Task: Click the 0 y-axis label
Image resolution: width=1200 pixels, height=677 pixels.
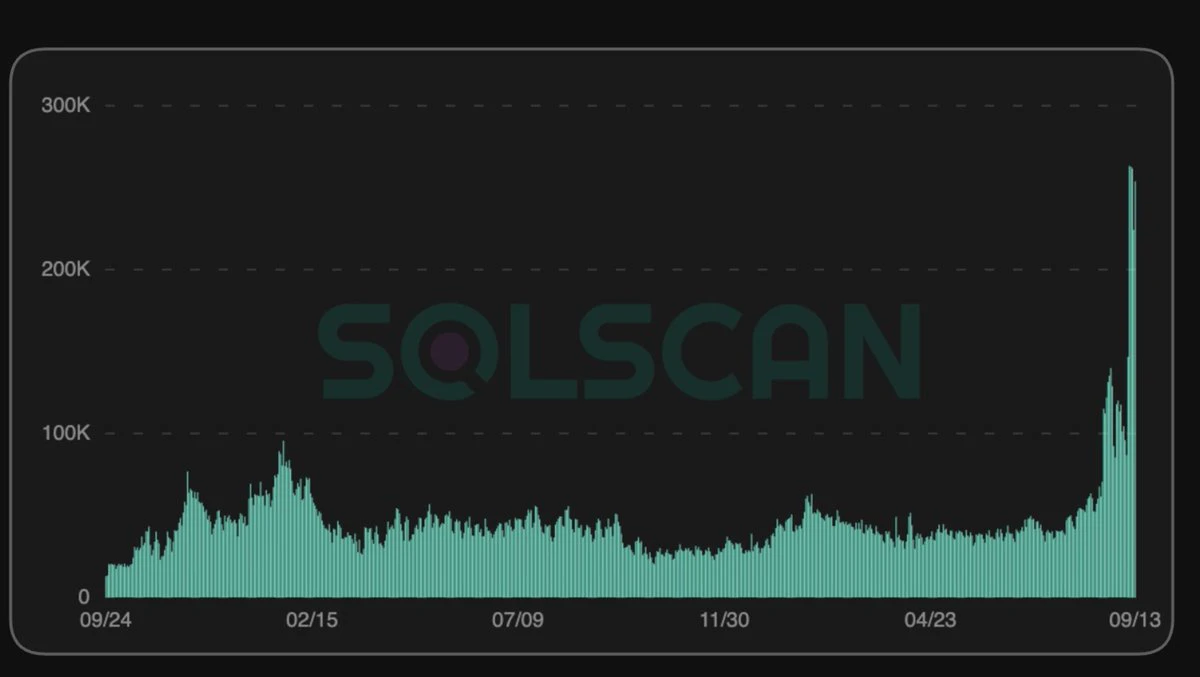Action: coord(86,597)
